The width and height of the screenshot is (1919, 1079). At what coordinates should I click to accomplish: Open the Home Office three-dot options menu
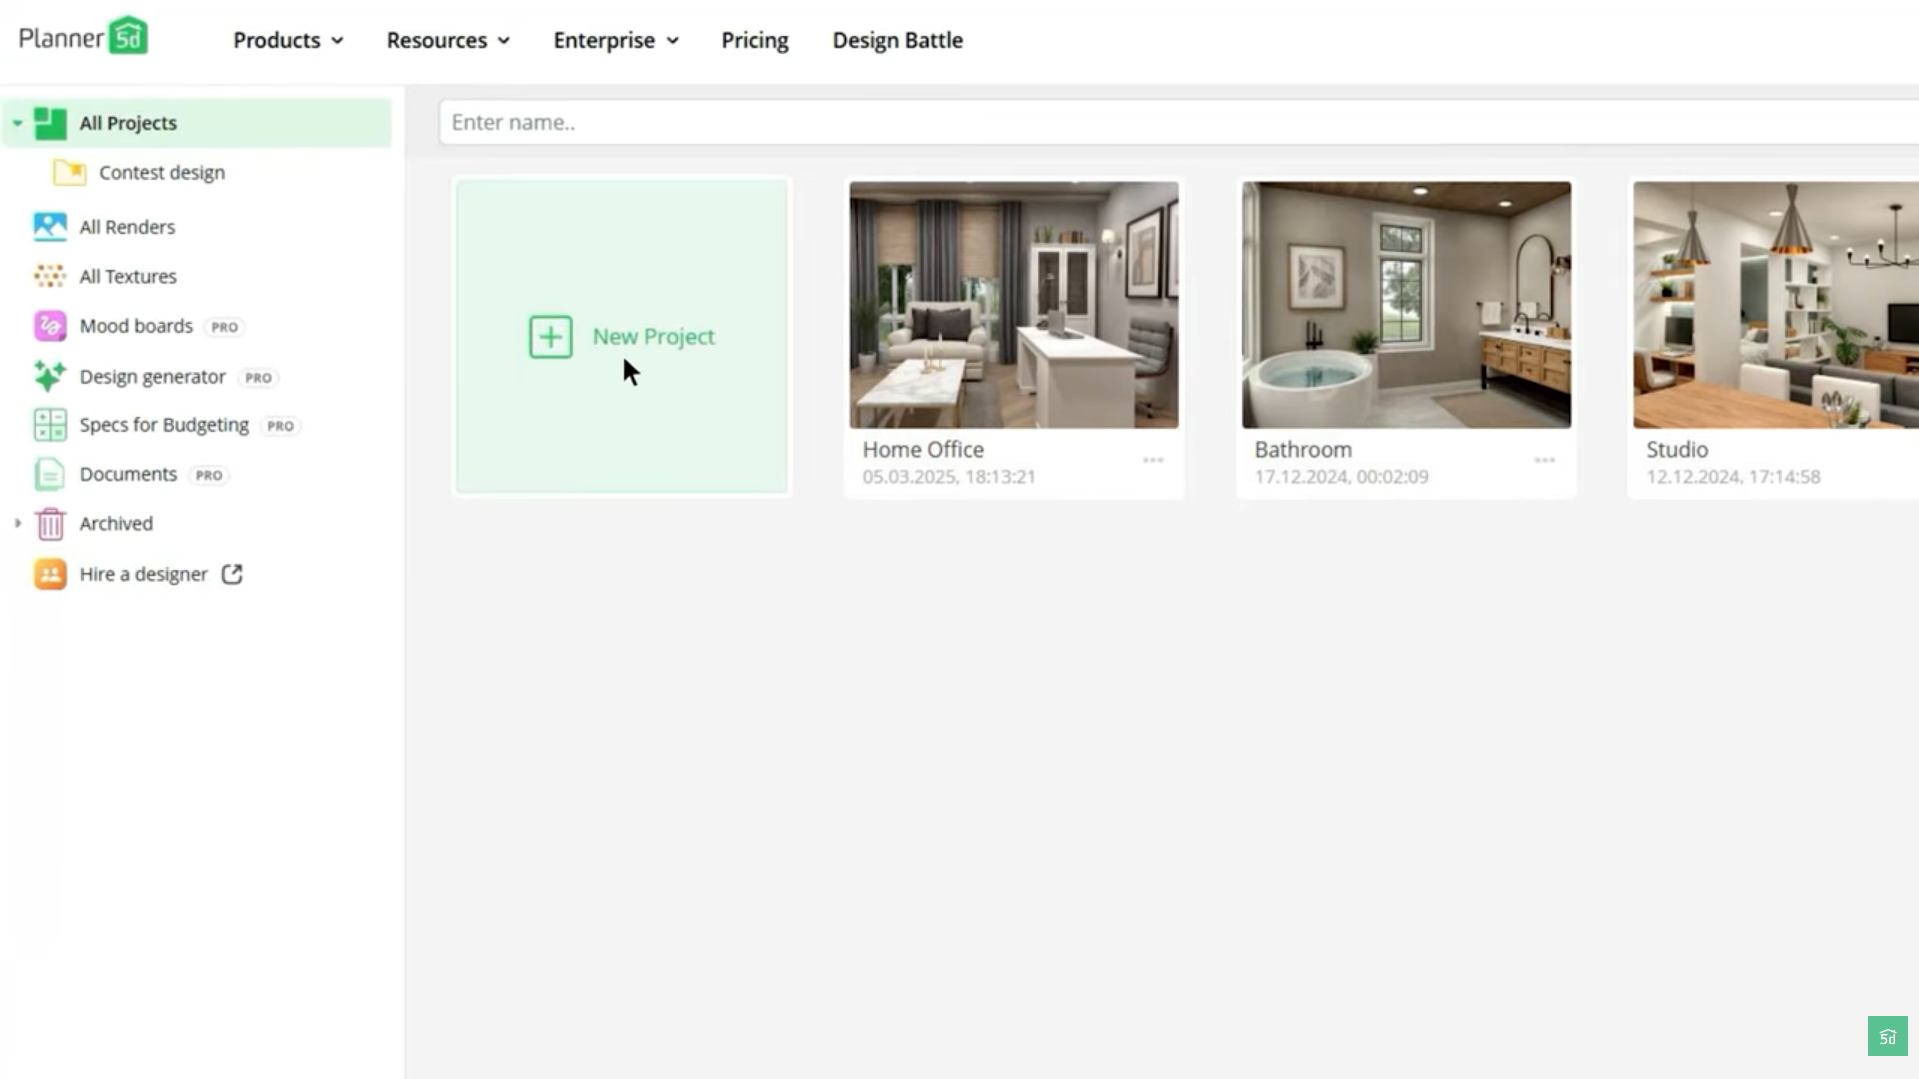1153,460
